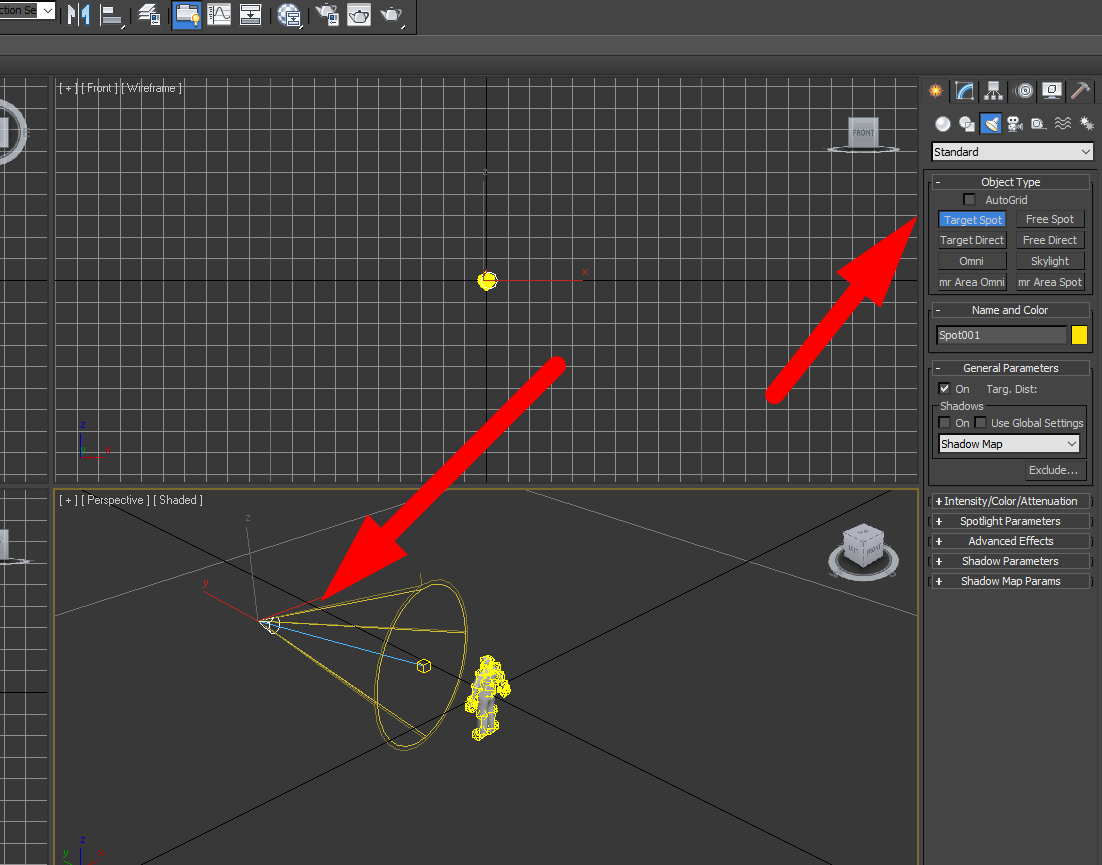Select the Geometry sphere category icon
This screenshot has width=1102, height=865.
click(942, 124)
